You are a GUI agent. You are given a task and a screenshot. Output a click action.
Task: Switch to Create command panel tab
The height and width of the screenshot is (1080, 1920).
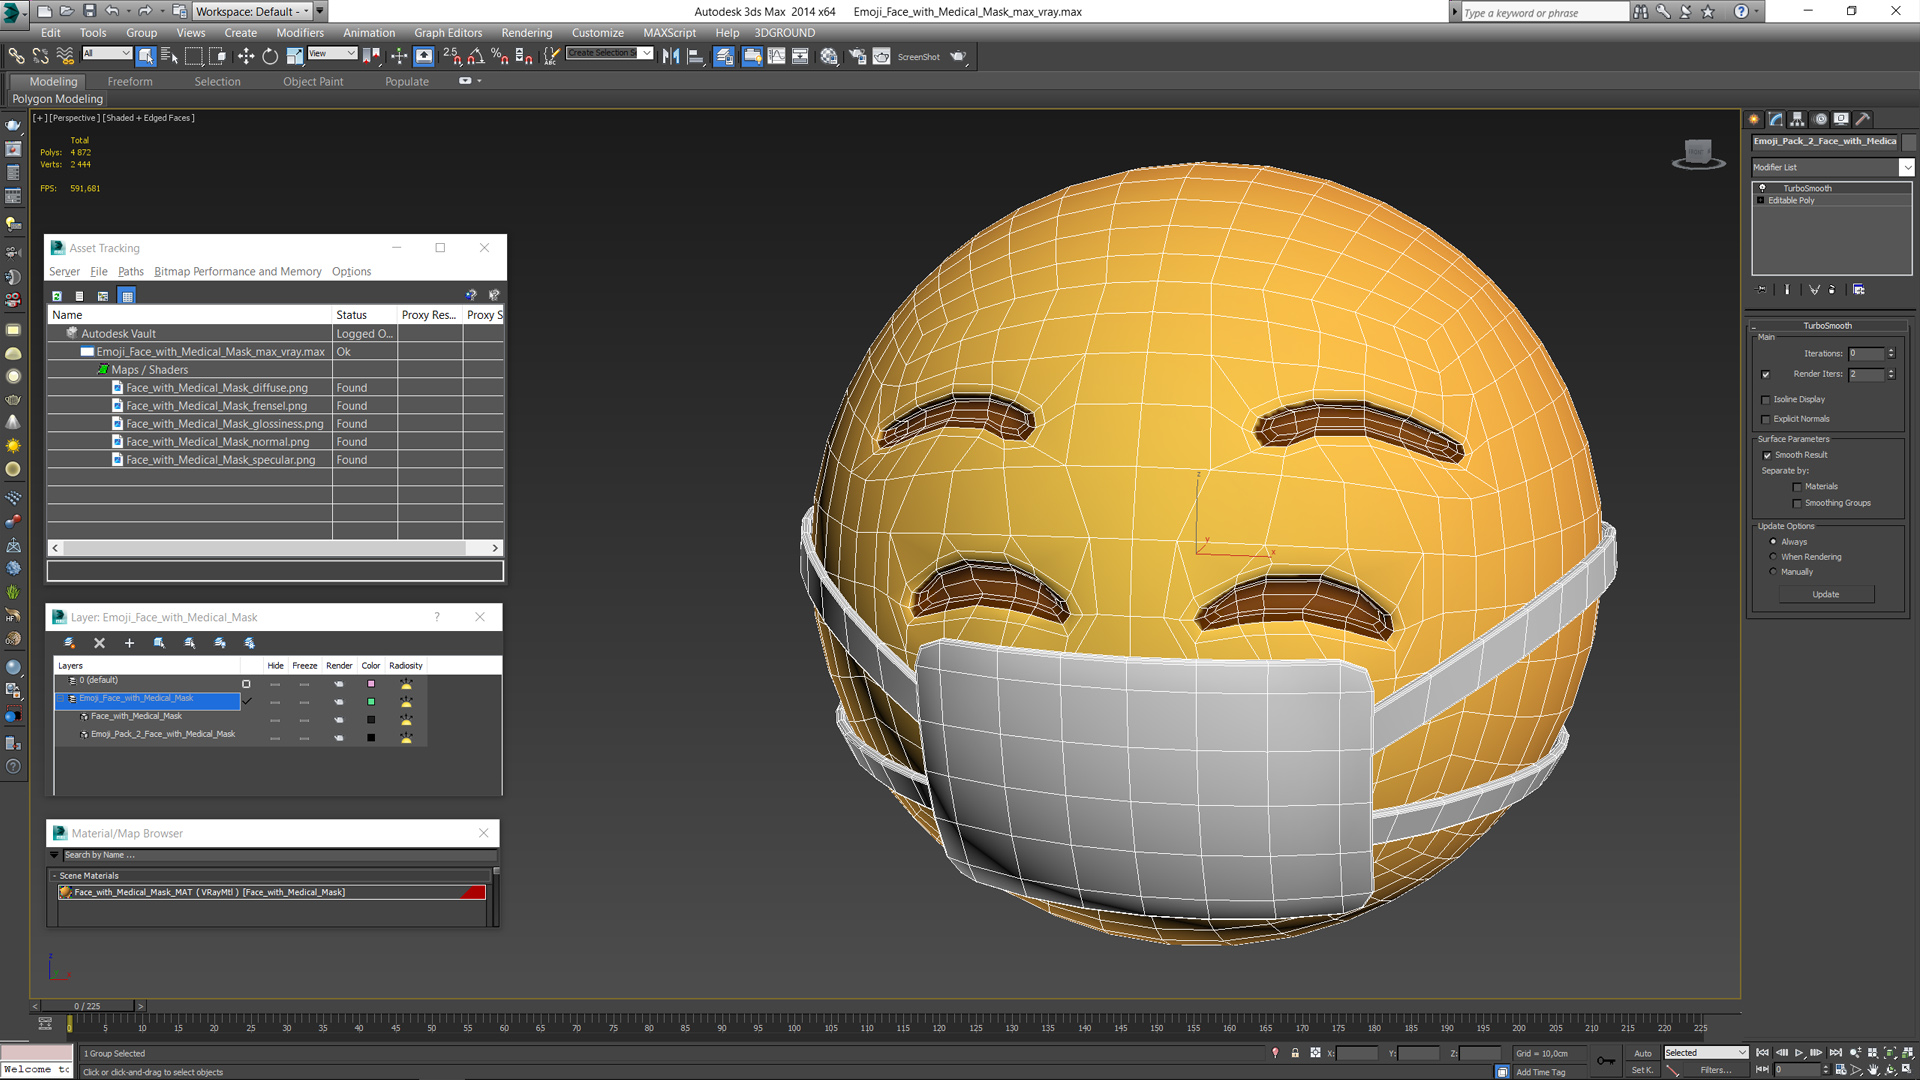click(1754, 119)
